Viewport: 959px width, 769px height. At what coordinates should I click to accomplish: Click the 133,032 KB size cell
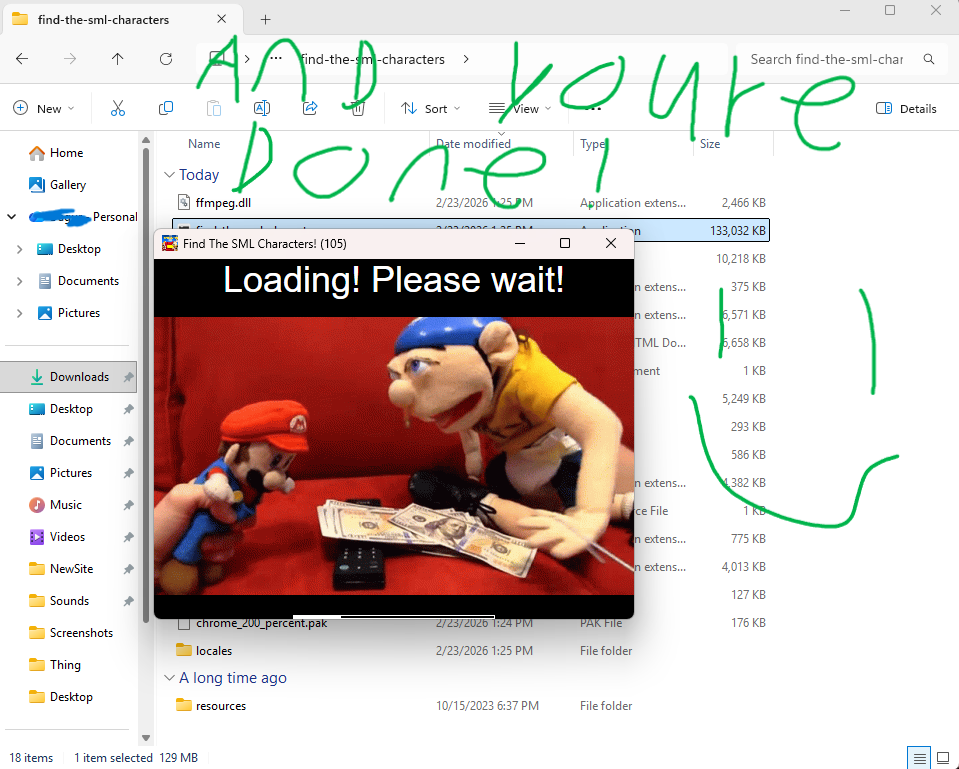pos(737,231)
